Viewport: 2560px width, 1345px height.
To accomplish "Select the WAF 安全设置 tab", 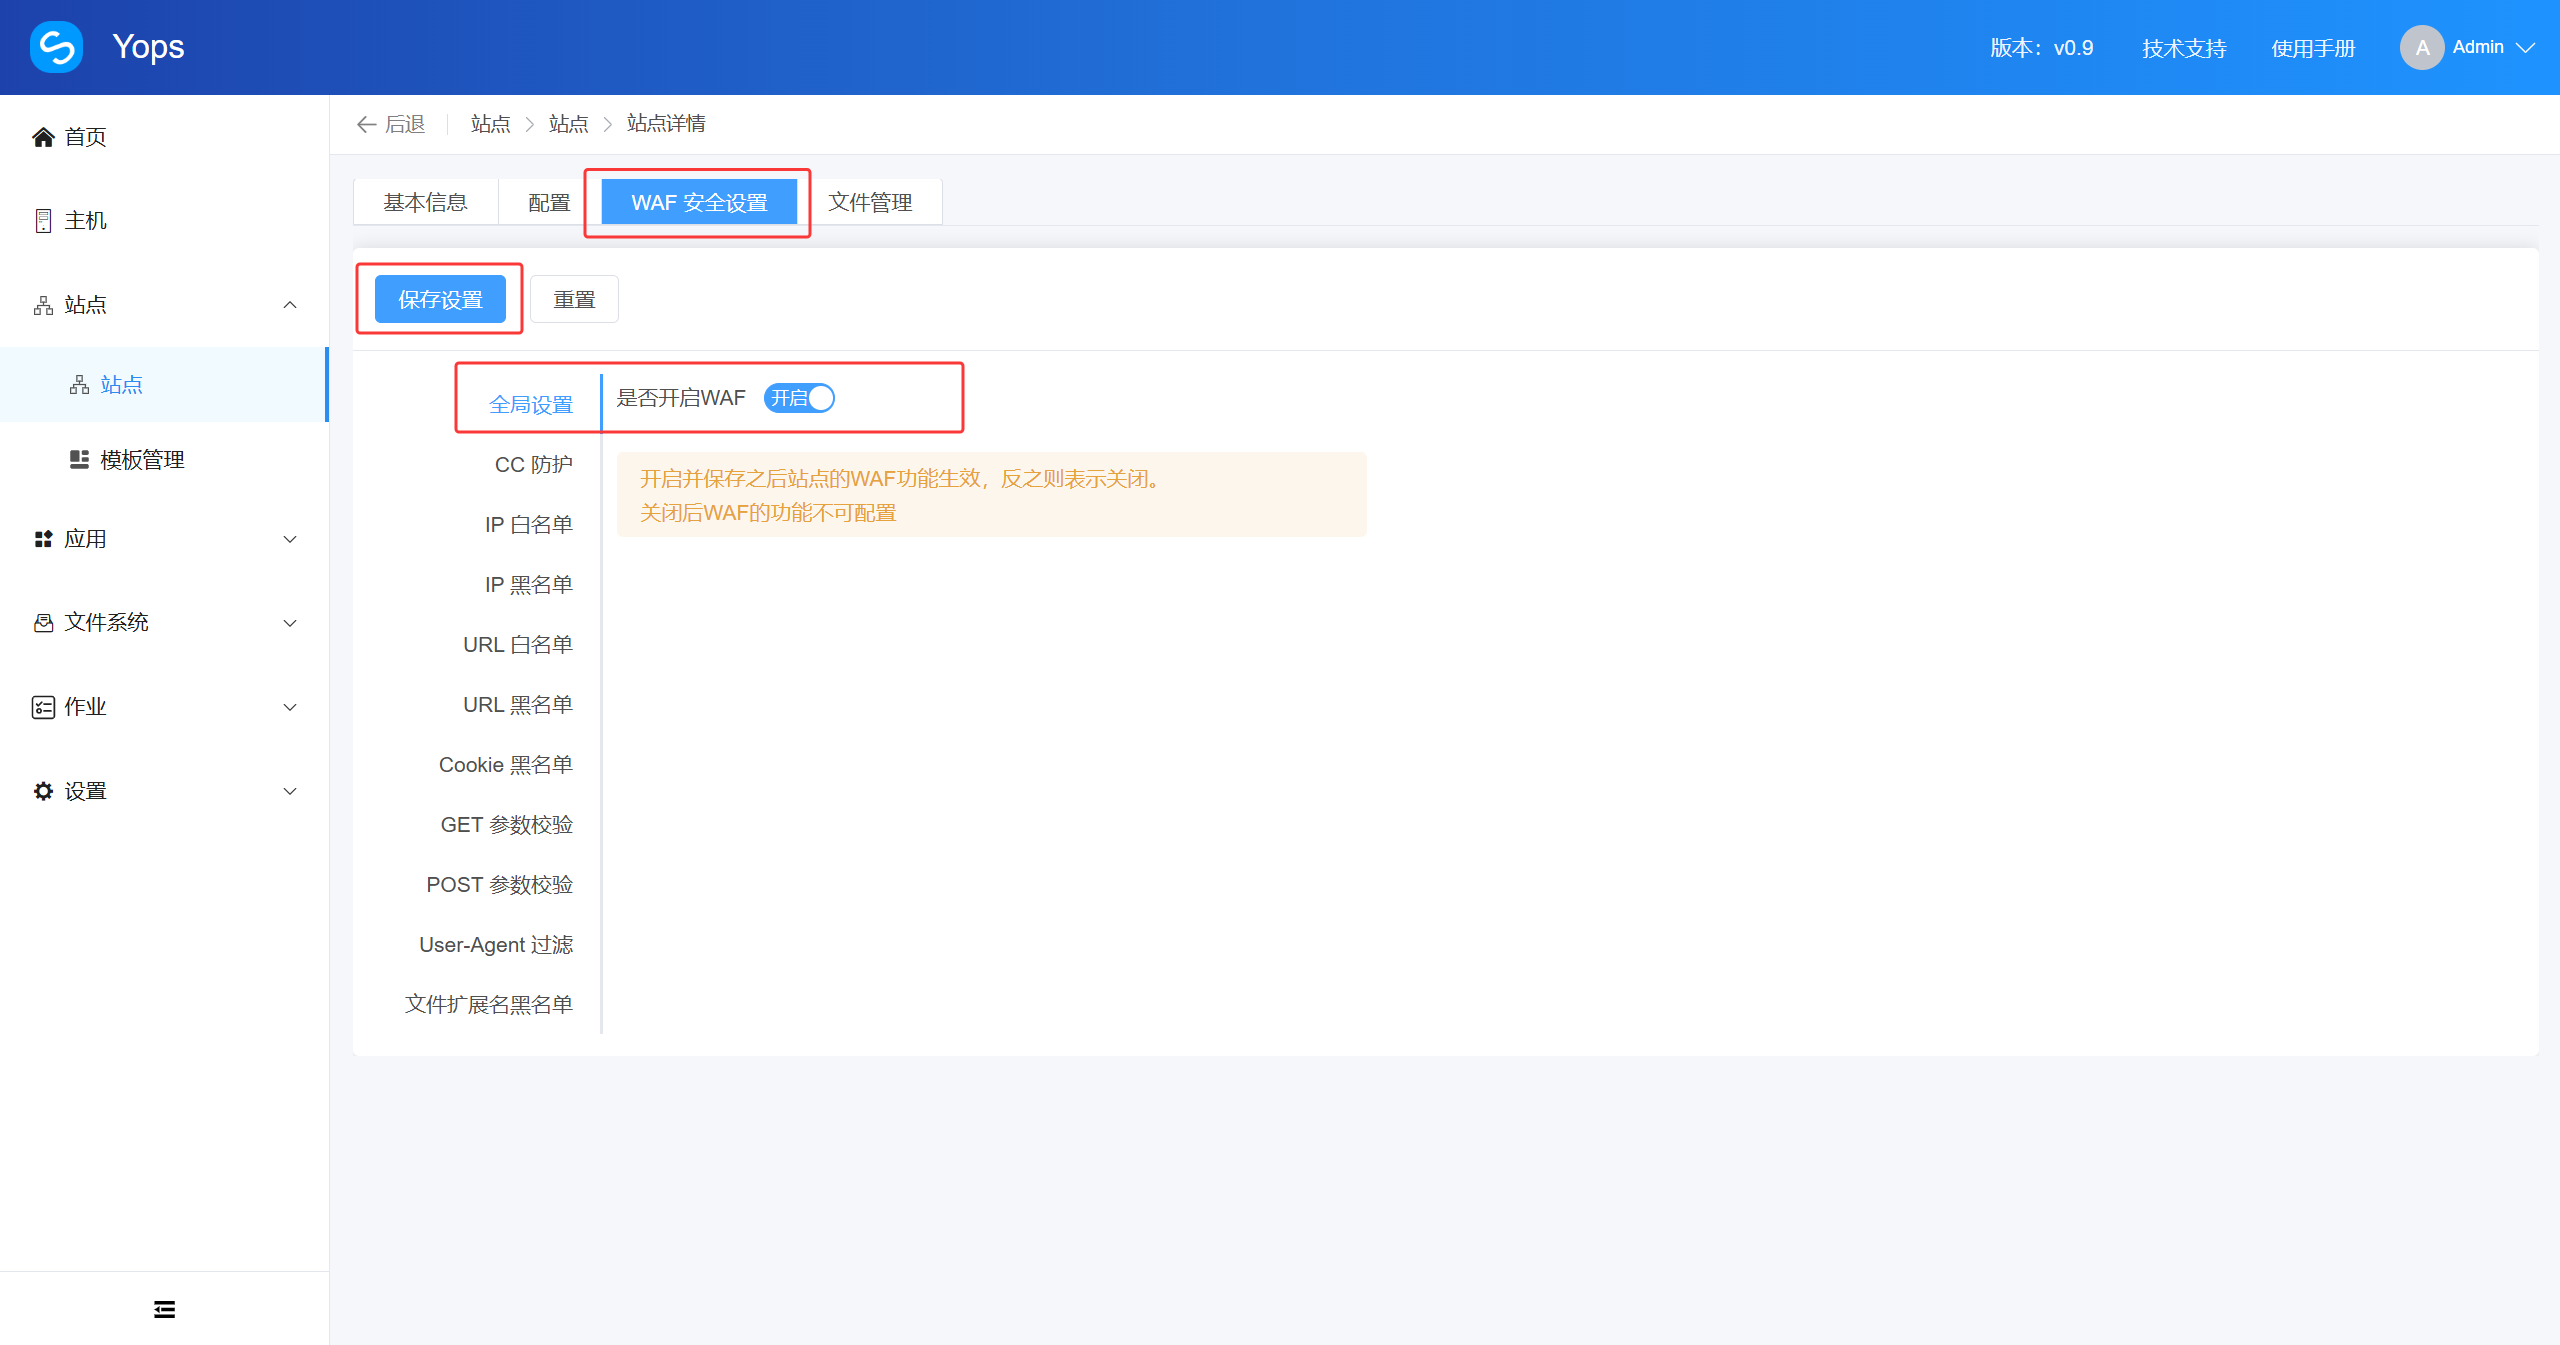I will click(699, 202).
